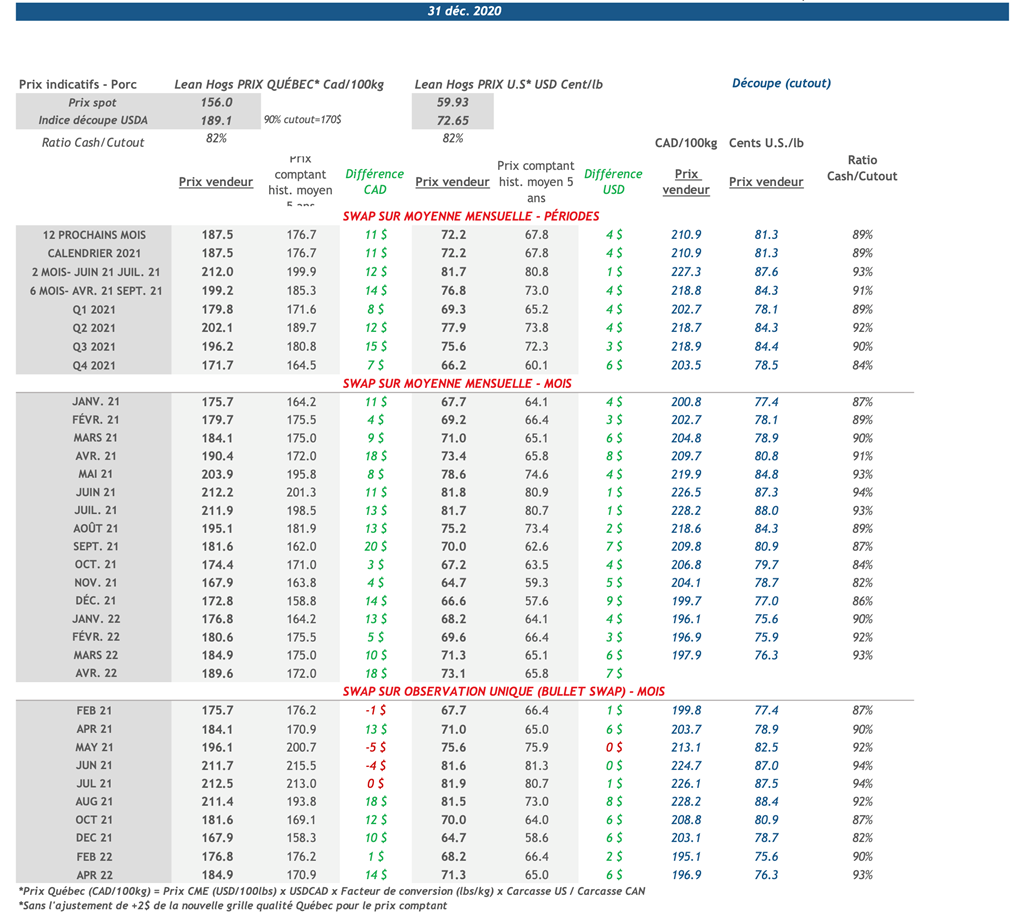Click Prix vendeur header under CAD/100kg
1024x918 pixels.
coord(686,182)
